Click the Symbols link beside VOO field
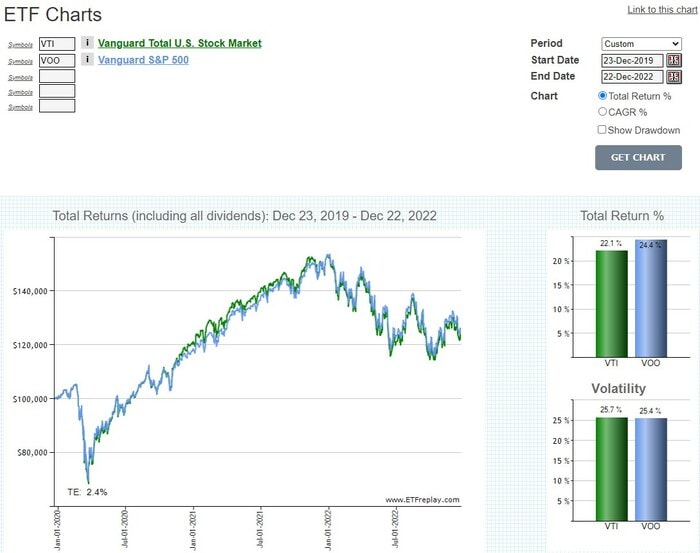The height and width of the screenshot is (553, 700). (21, 61)
